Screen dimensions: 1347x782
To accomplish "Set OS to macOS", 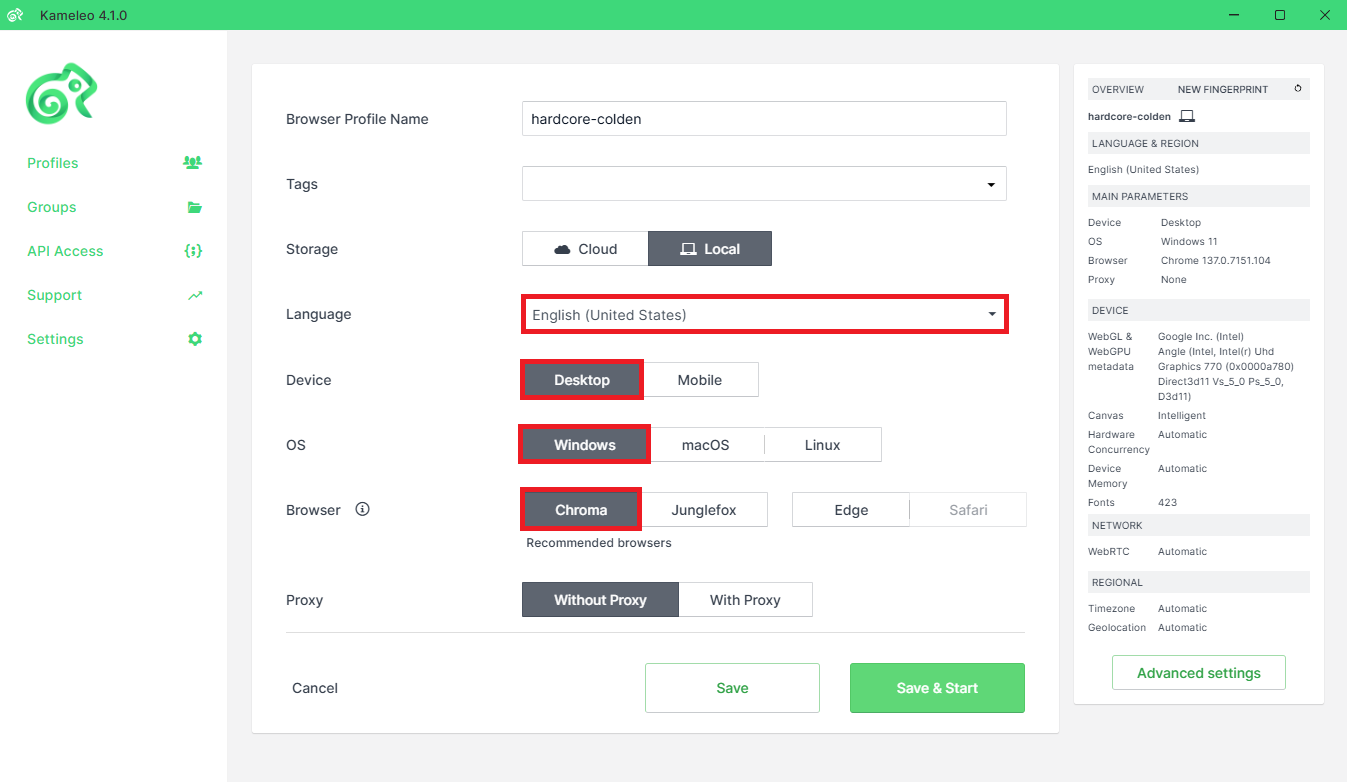I will point(706,445).
